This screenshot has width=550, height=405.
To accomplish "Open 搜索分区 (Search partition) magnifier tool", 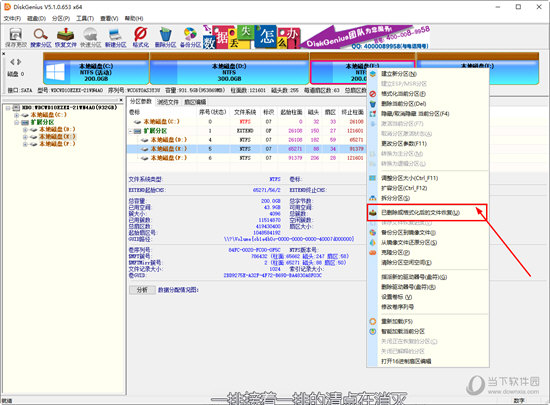I will tap(41, 38).
